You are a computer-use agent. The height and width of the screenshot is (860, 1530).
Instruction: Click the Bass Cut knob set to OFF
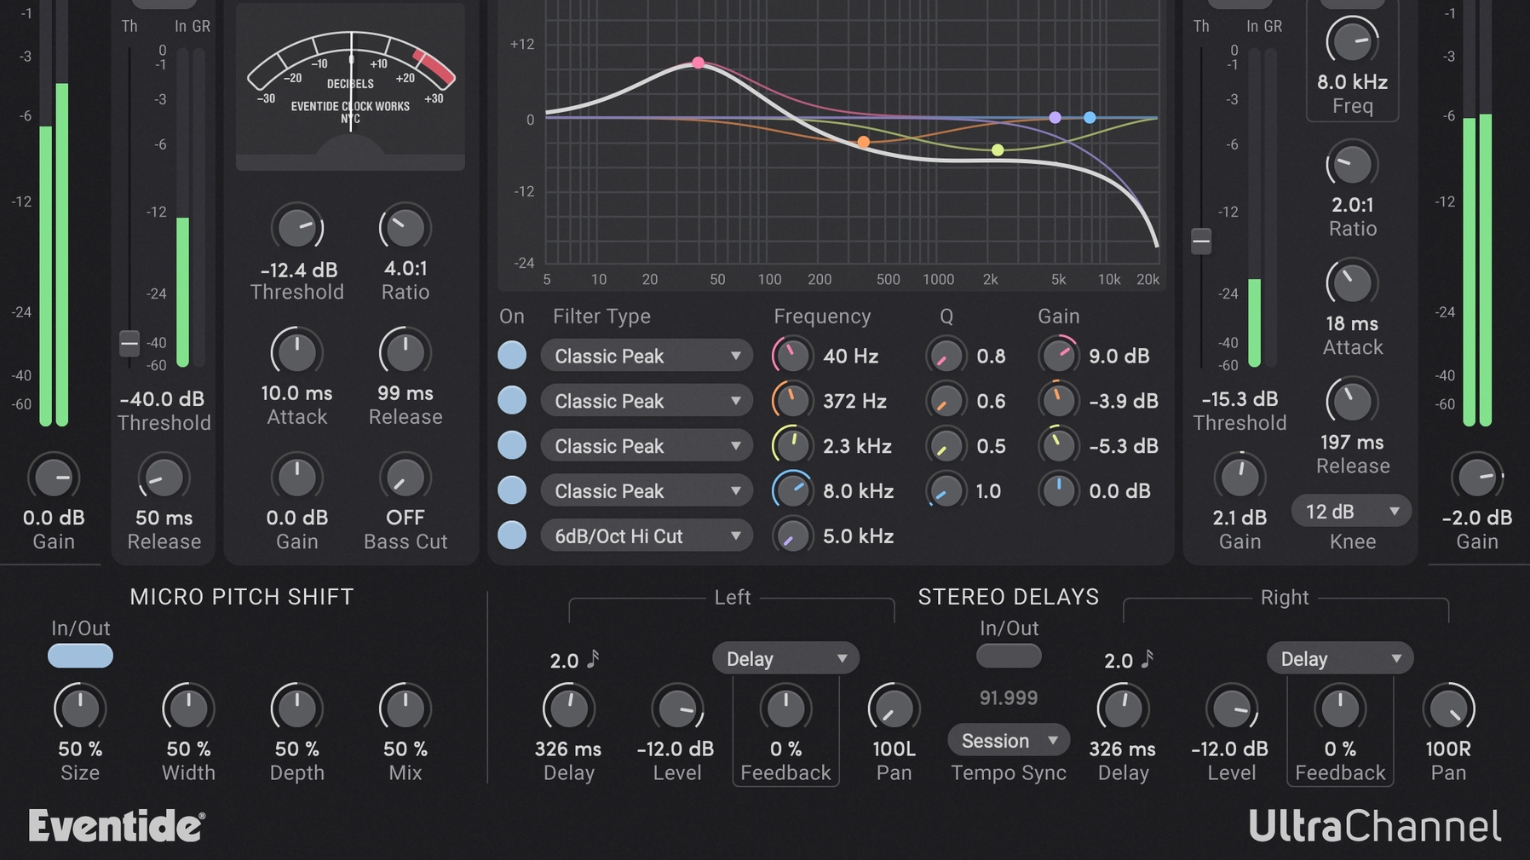click(404, 477)
